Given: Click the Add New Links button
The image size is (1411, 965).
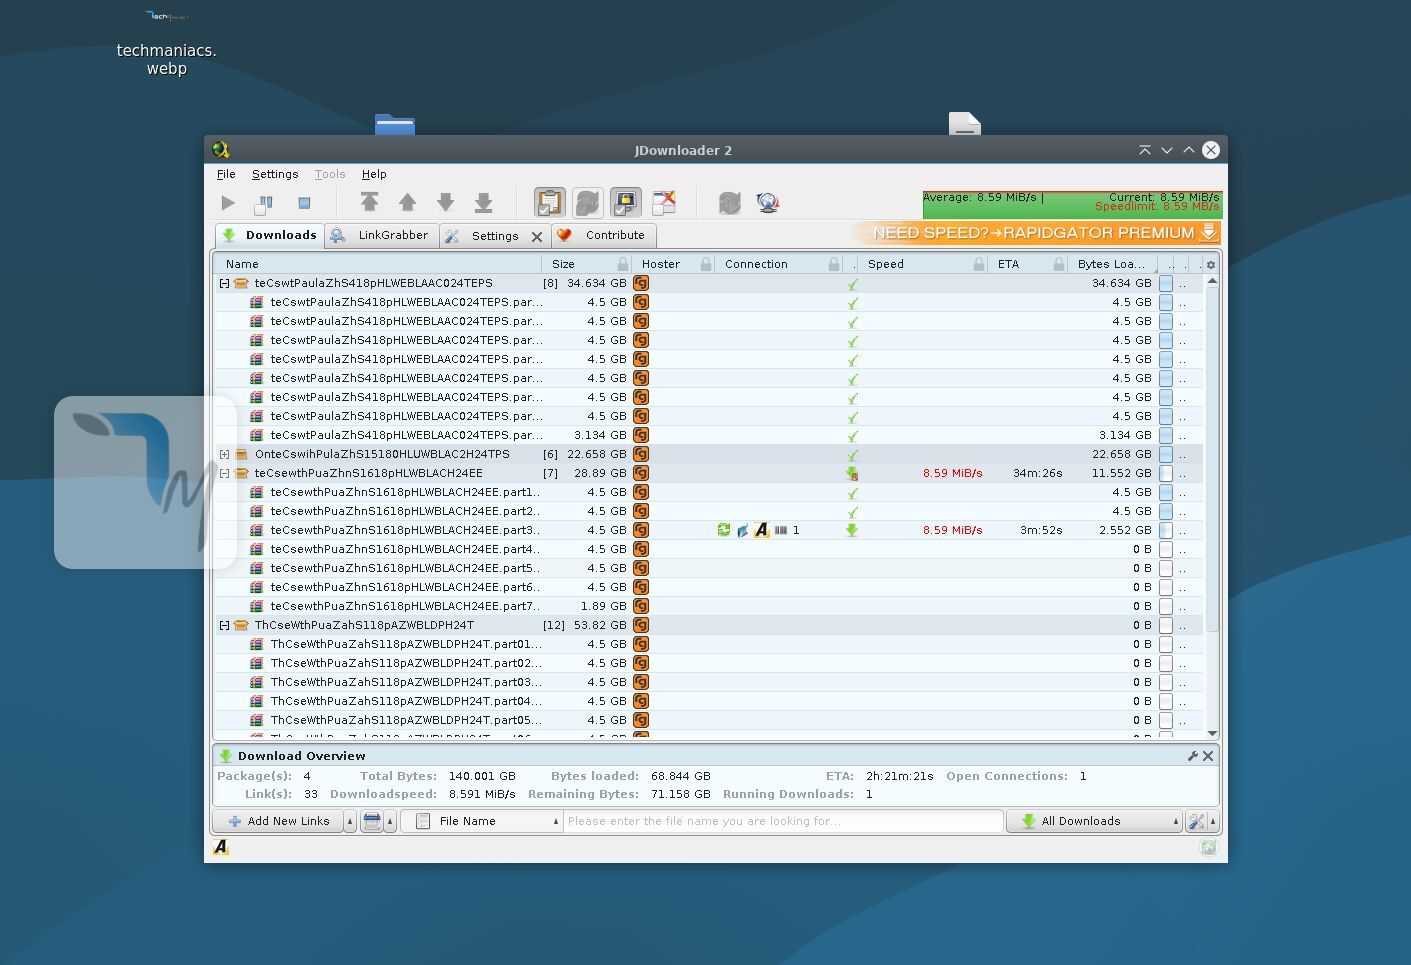Looking at the screenshot, I should coord(278,821).
